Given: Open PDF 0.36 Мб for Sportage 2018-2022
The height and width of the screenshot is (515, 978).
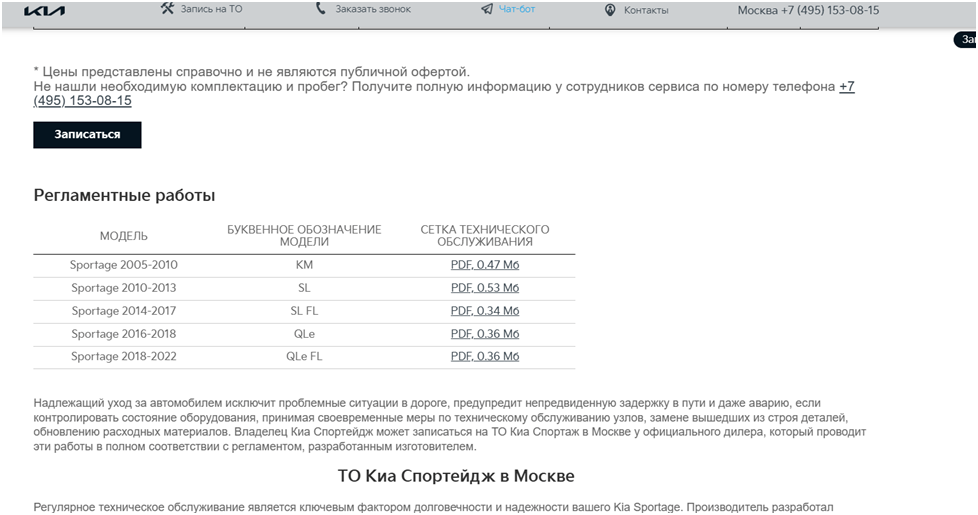Looking at the screenshot, I should click(485, 357).
